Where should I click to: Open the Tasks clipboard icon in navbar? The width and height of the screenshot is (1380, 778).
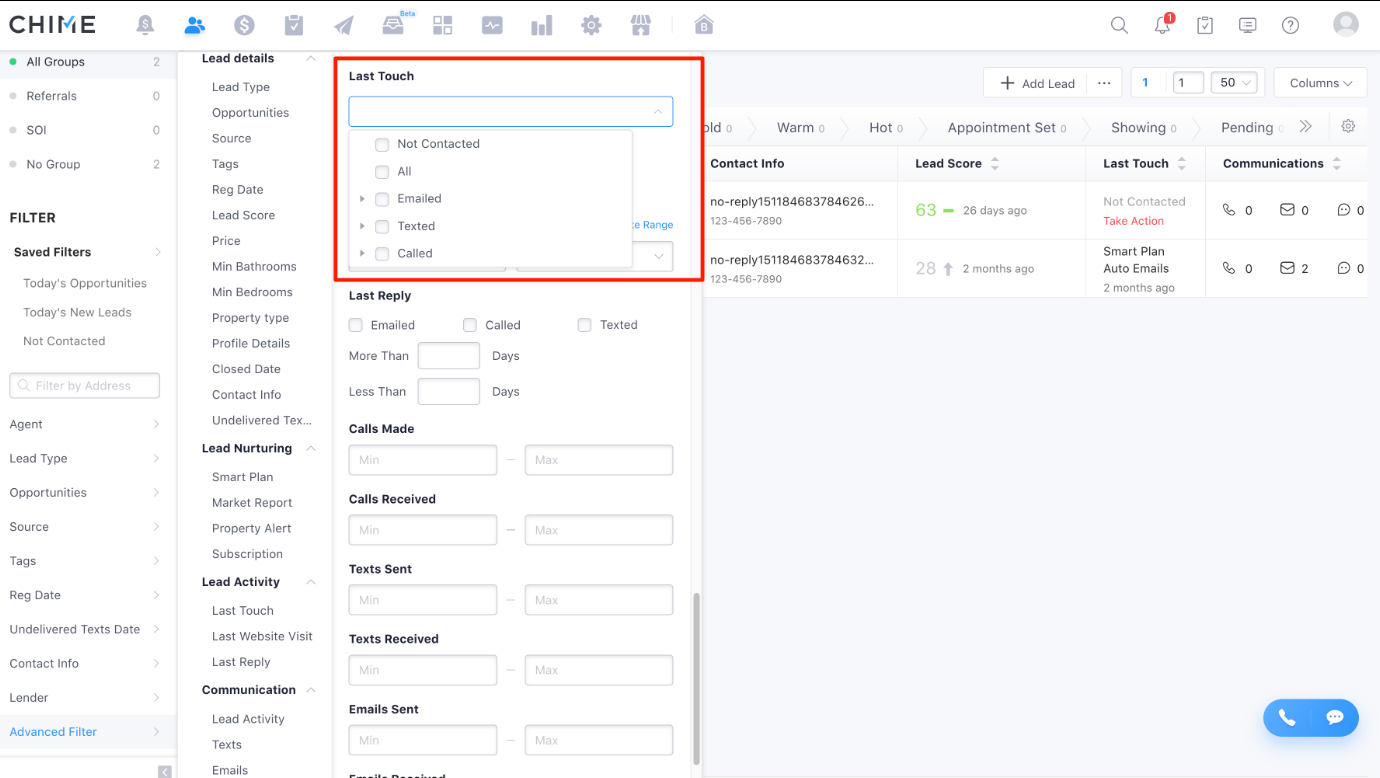coord(294,25)
